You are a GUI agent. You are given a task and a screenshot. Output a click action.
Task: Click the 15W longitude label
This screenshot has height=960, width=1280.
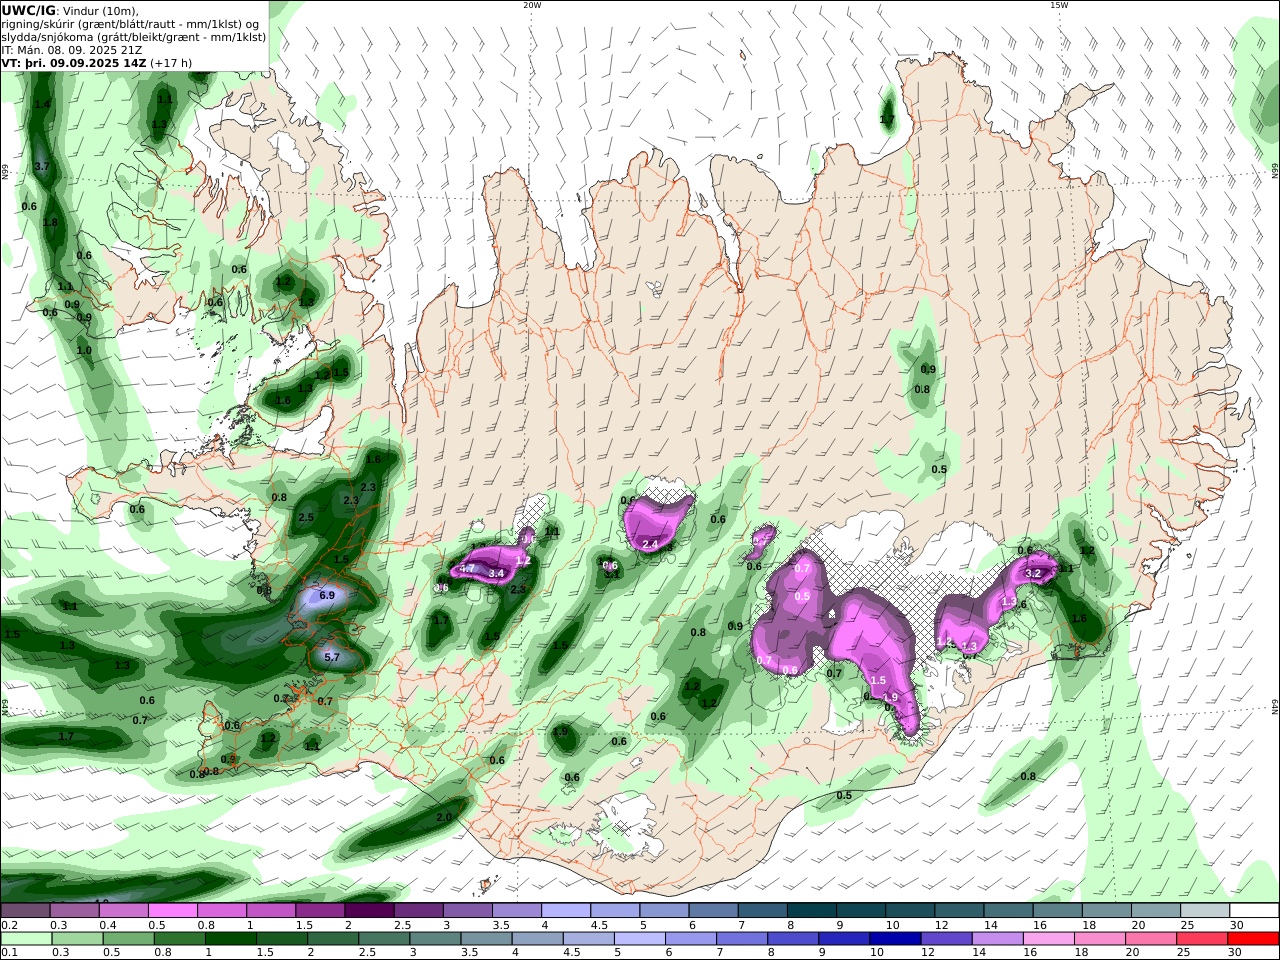(1059, 5)
